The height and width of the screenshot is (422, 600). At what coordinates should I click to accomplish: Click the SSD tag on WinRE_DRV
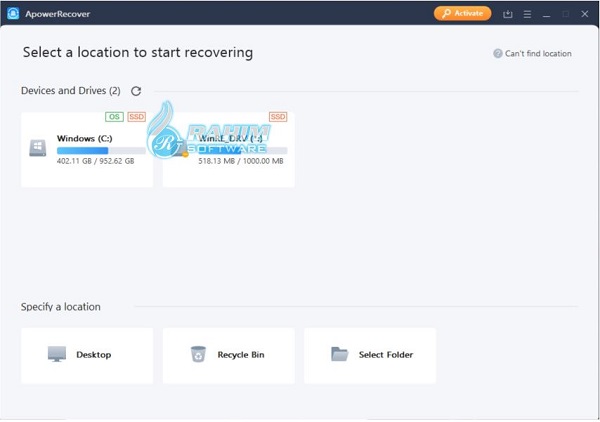[x=278, y=117]
